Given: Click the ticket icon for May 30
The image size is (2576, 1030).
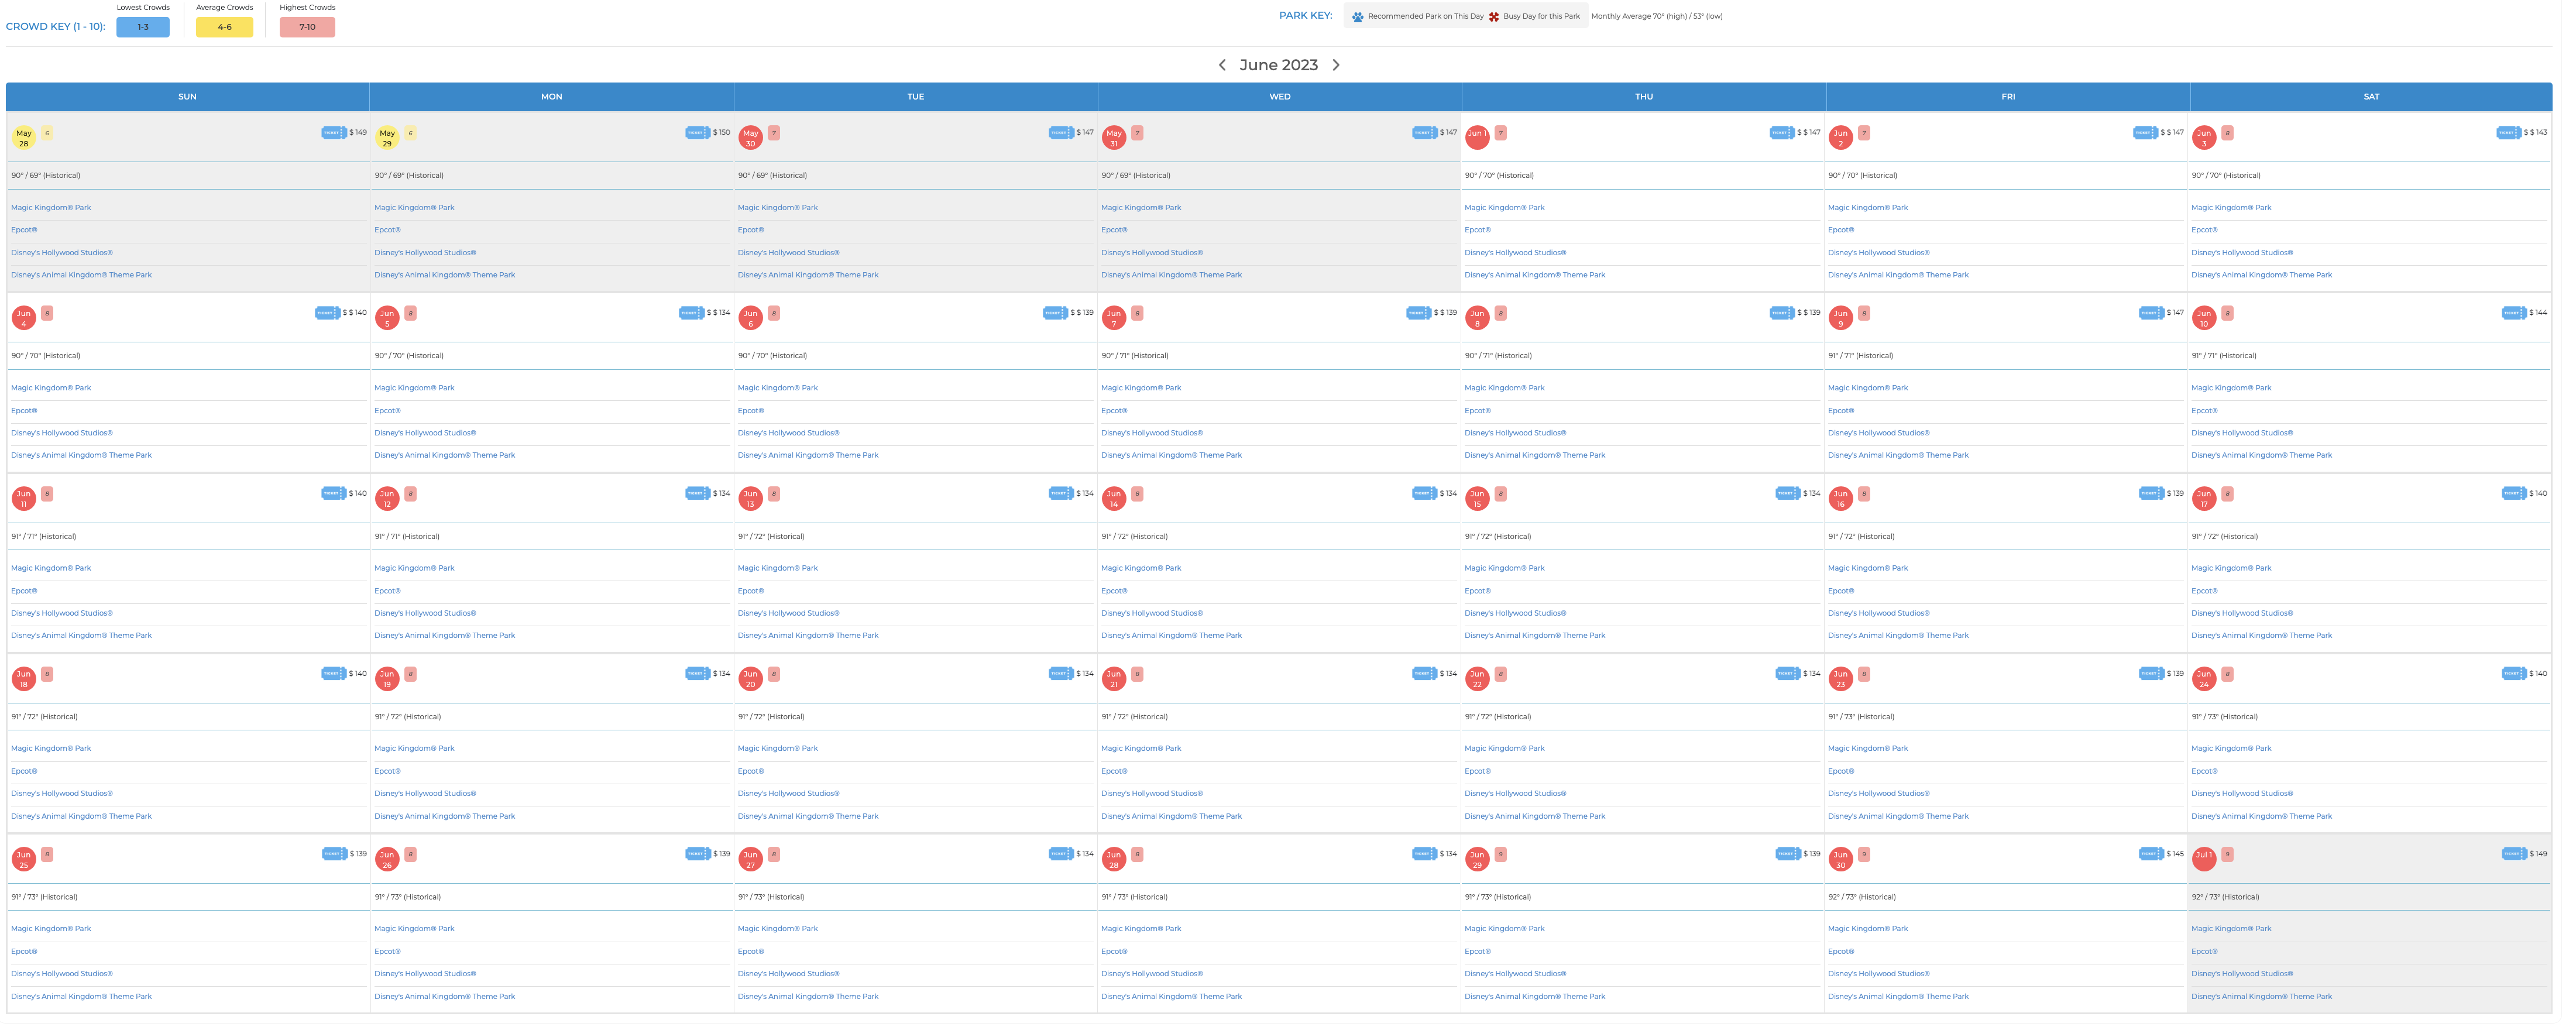Looking at the screenshot, I should (1061, 133).
